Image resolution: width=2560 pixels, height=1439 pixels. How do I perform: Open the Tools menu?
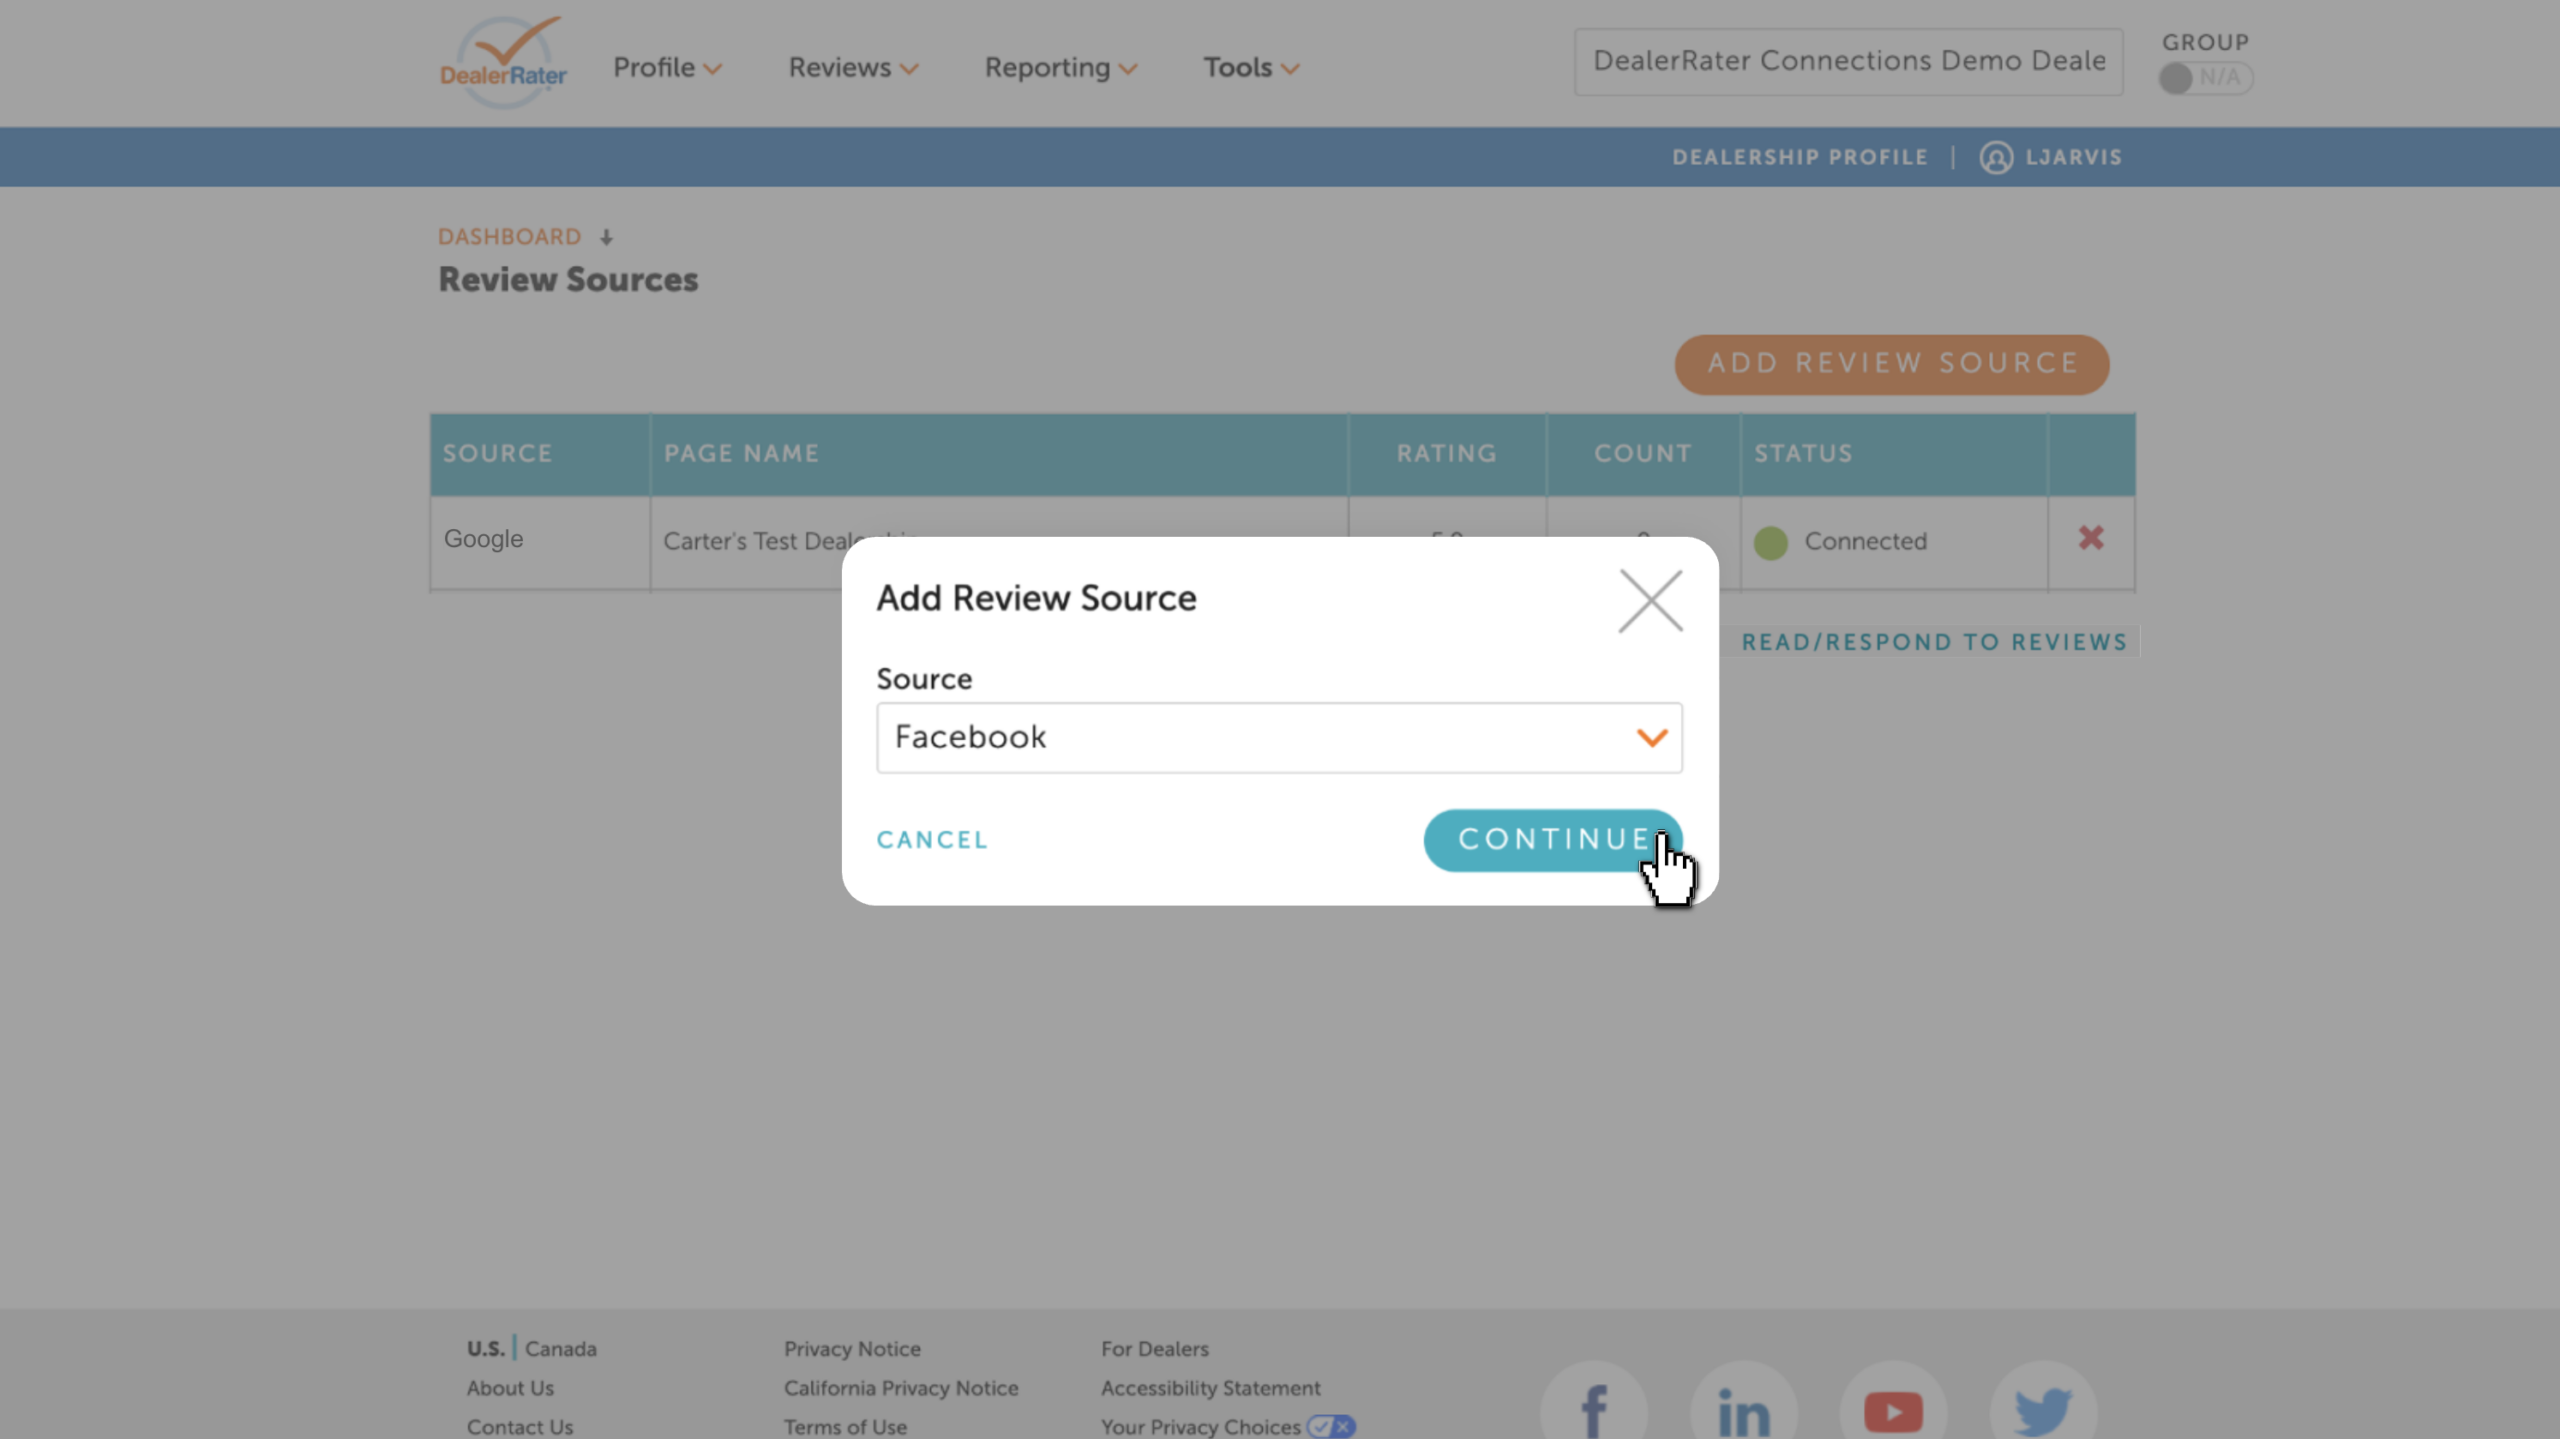tap(1251, 67)
